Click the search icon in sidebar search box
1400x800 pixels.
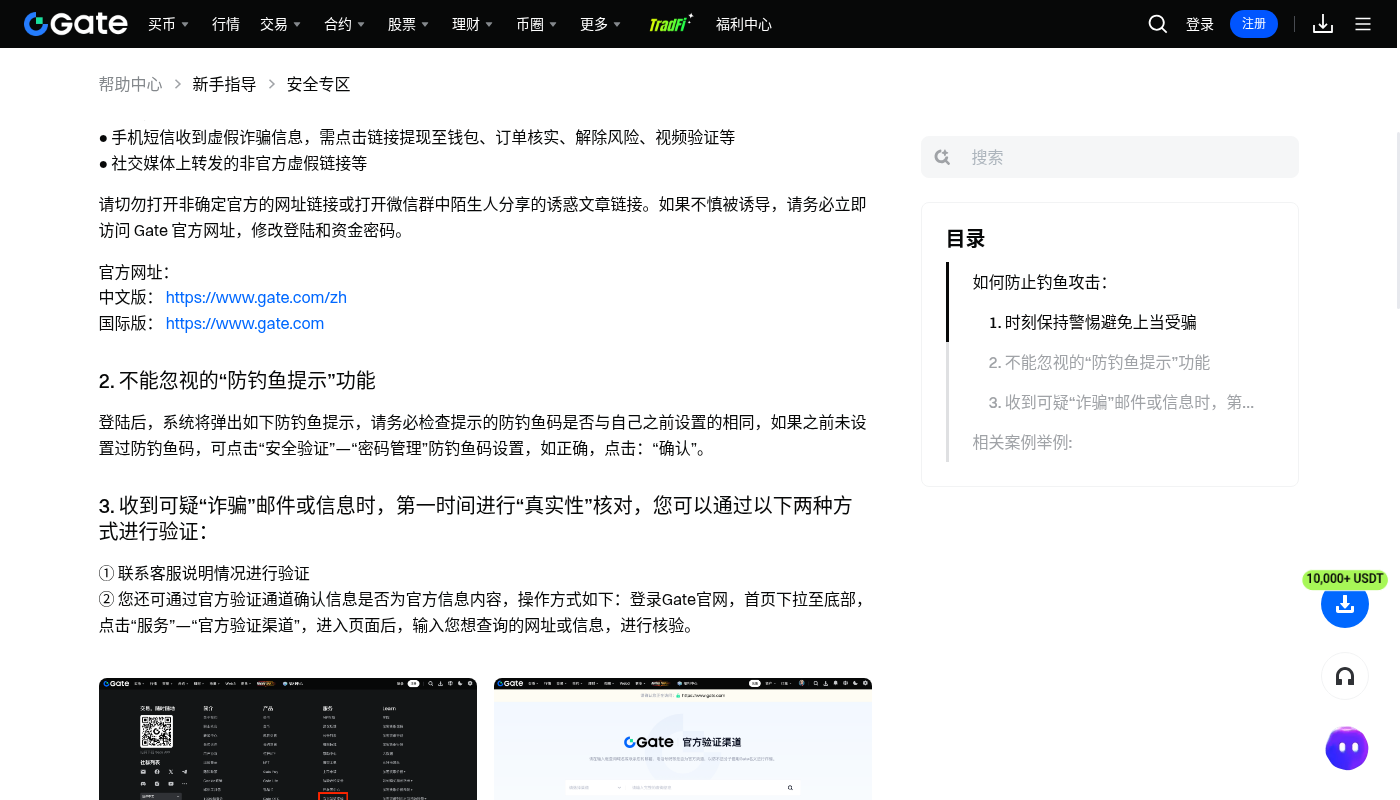click(942, 157)
